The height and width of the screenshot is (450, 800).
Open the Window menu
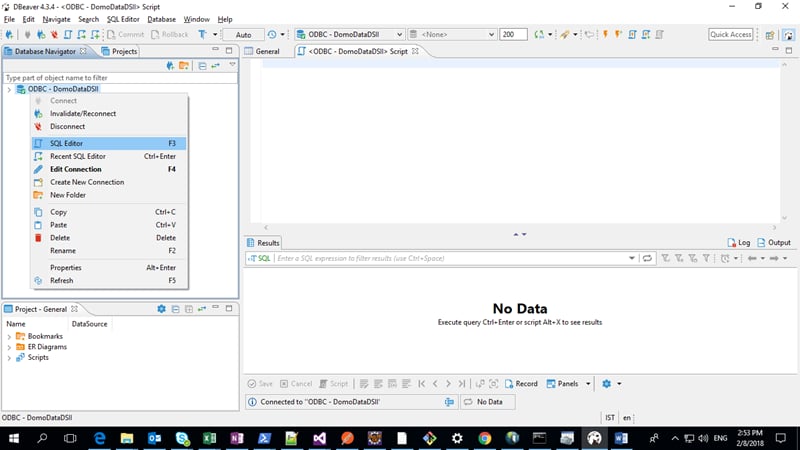click(196, 19)
